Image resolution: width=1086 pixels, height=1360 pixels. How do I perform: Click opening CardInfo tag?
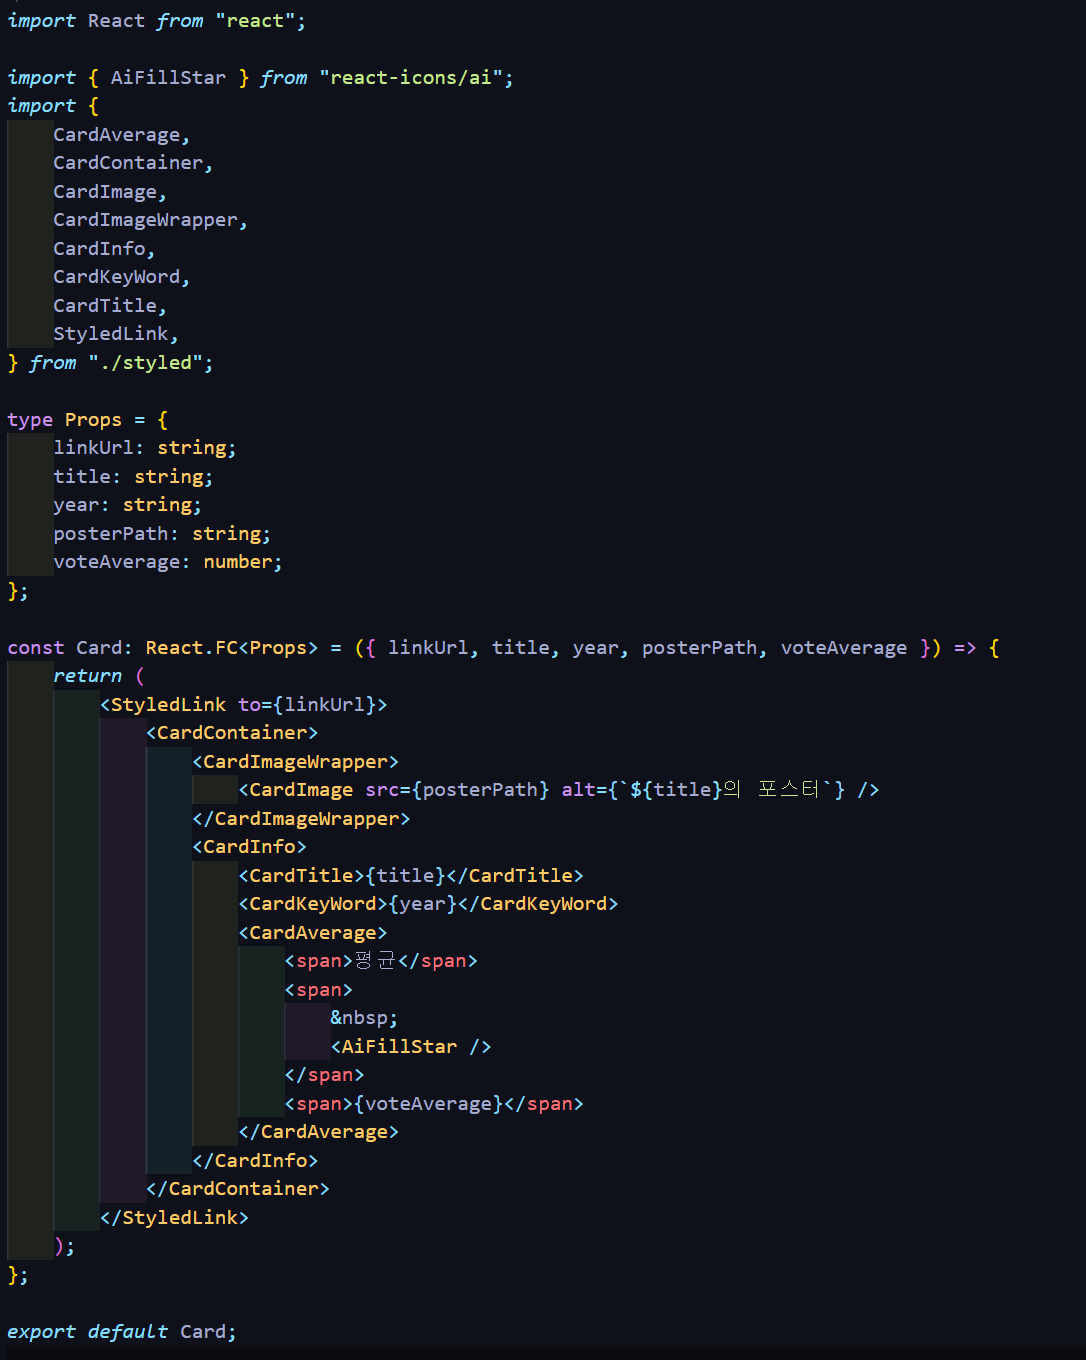click(250, 847)
